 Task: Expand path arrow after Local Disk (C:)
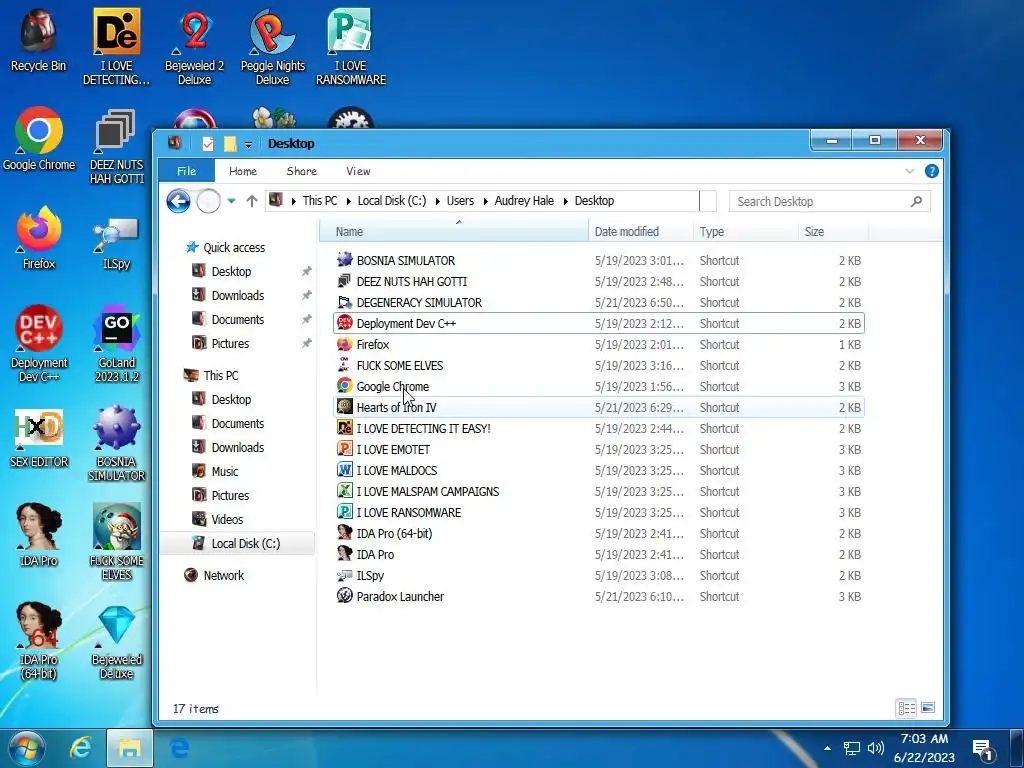tap(437, 201)
